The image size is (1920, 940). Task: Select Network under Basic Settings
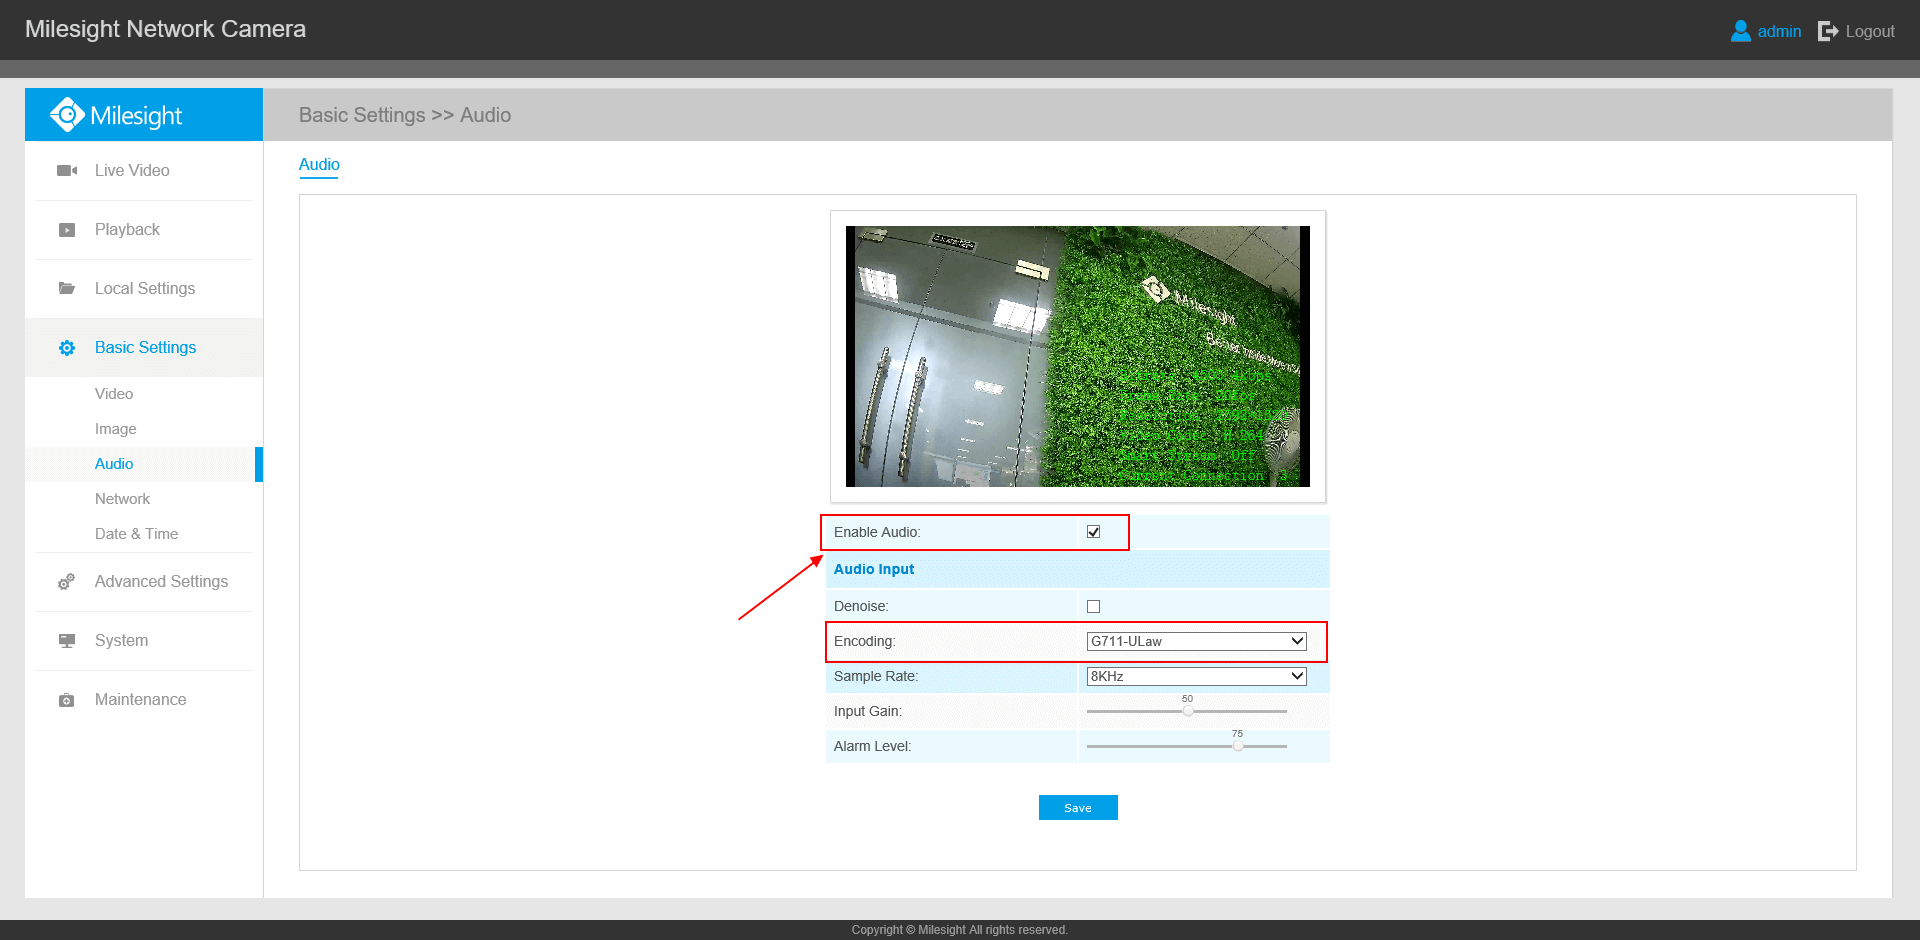(x=122, y=498)
